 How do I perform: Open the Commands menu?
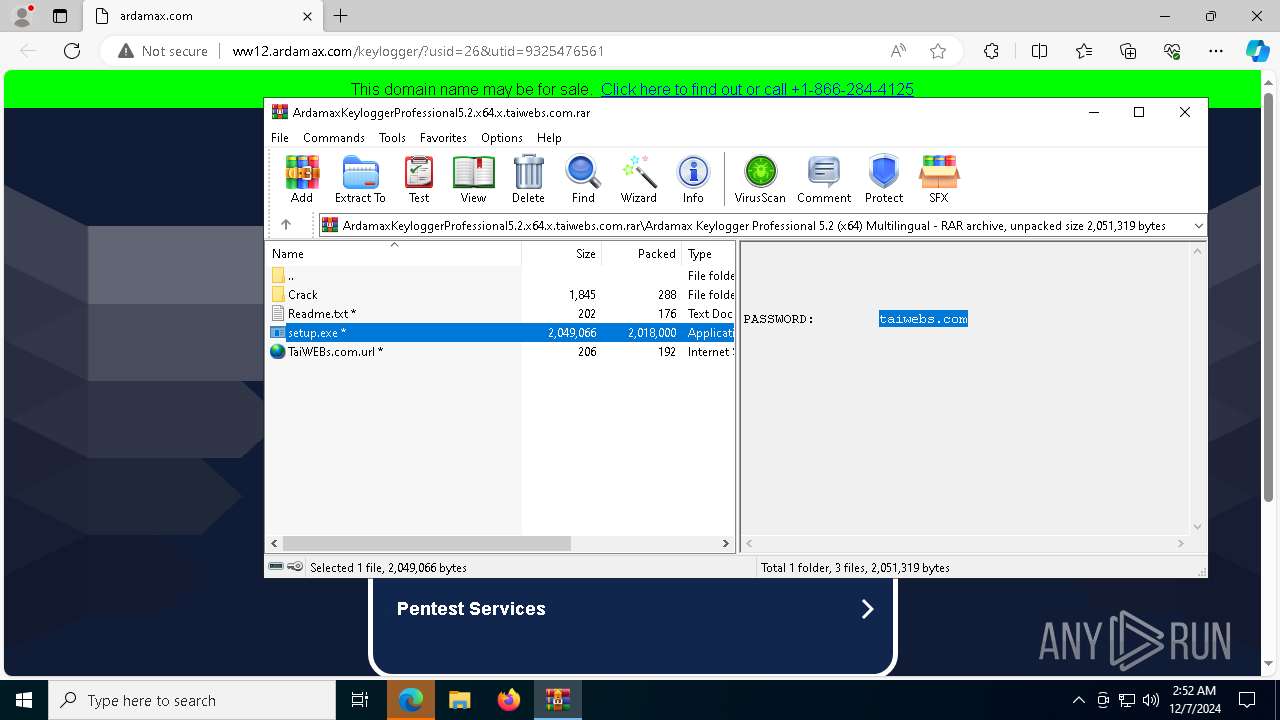[x=334, y=138]
